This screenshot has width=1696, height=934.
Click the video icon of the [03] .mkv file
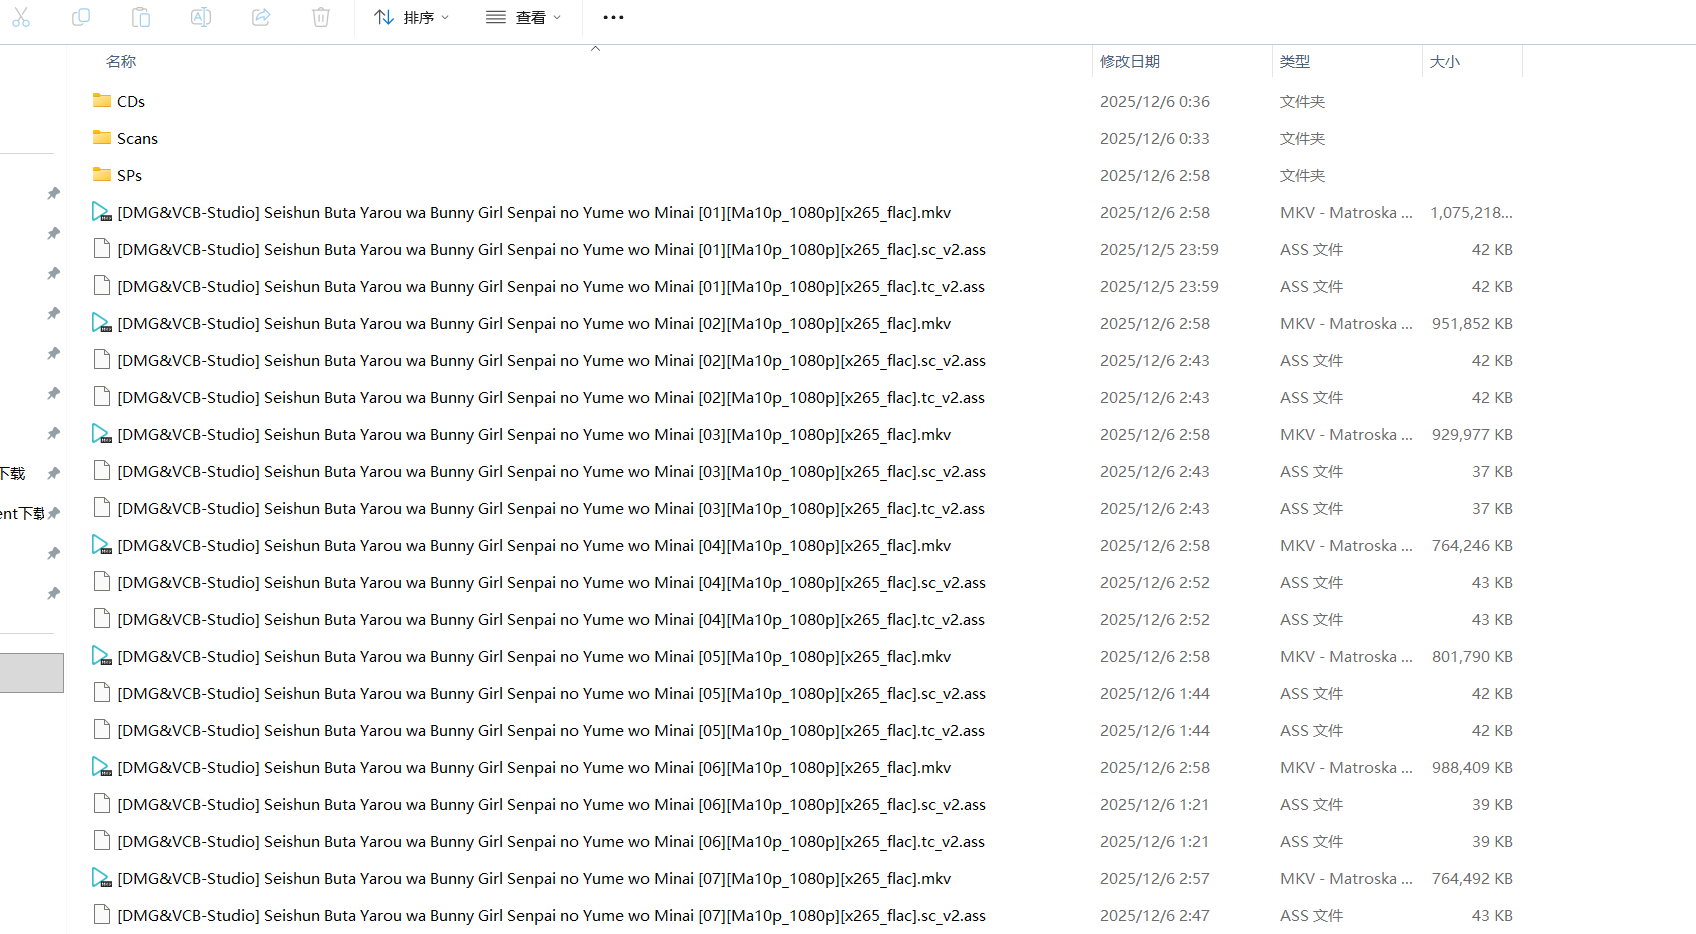[x=102, y=434]
